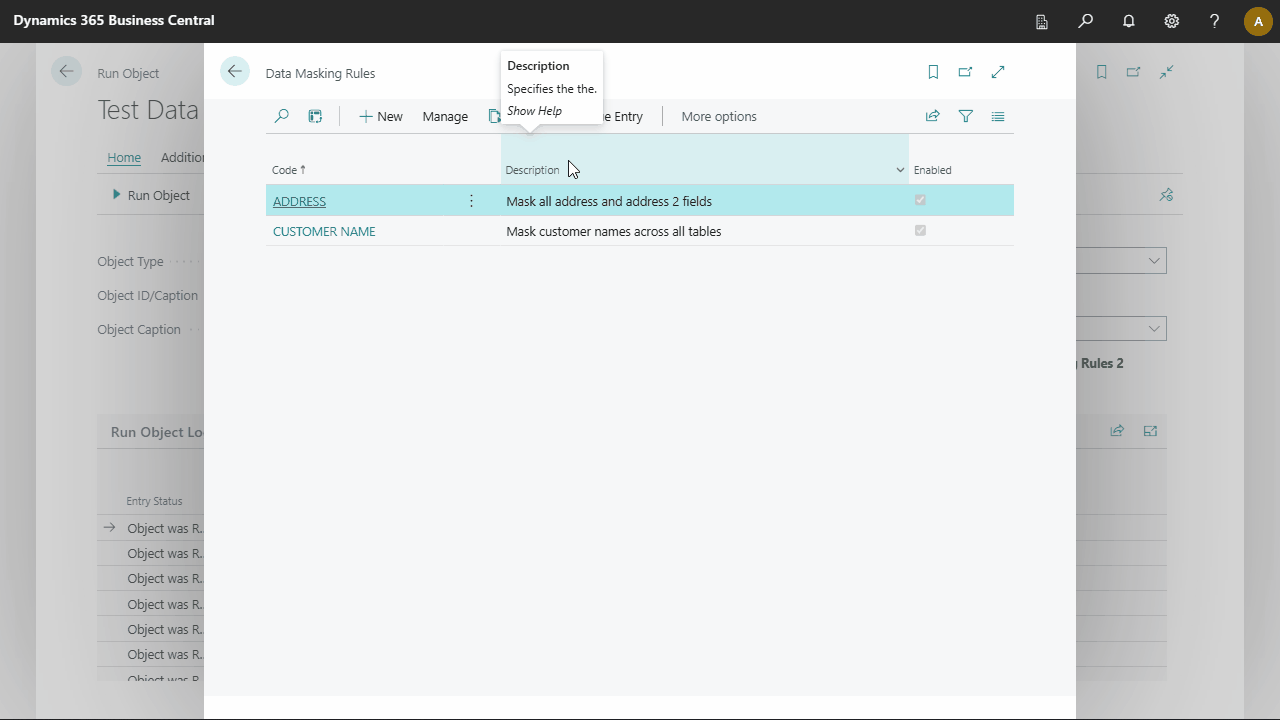This screenshot has width=1280, height=720.
Task: Switch to Home tab in Run Object page
Action: pyautogui.click(x=124, y=157)
